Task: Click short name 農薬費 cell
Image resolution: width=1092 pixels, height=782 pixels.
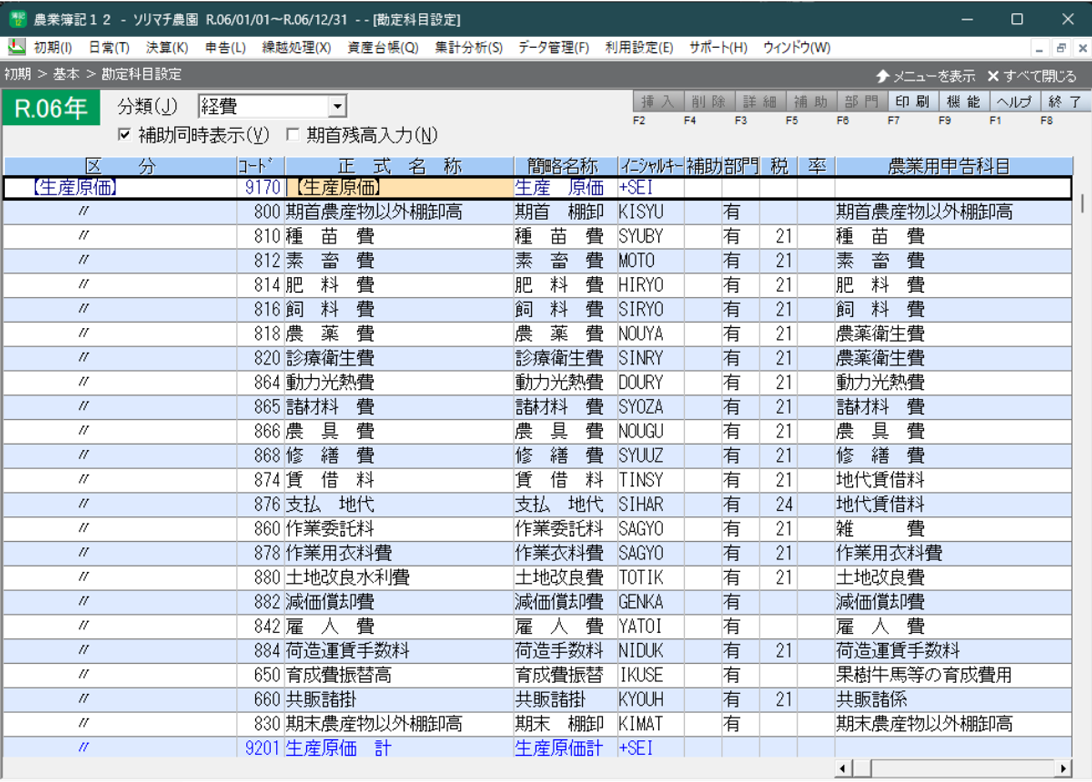Action: click(x=565, y=334)
